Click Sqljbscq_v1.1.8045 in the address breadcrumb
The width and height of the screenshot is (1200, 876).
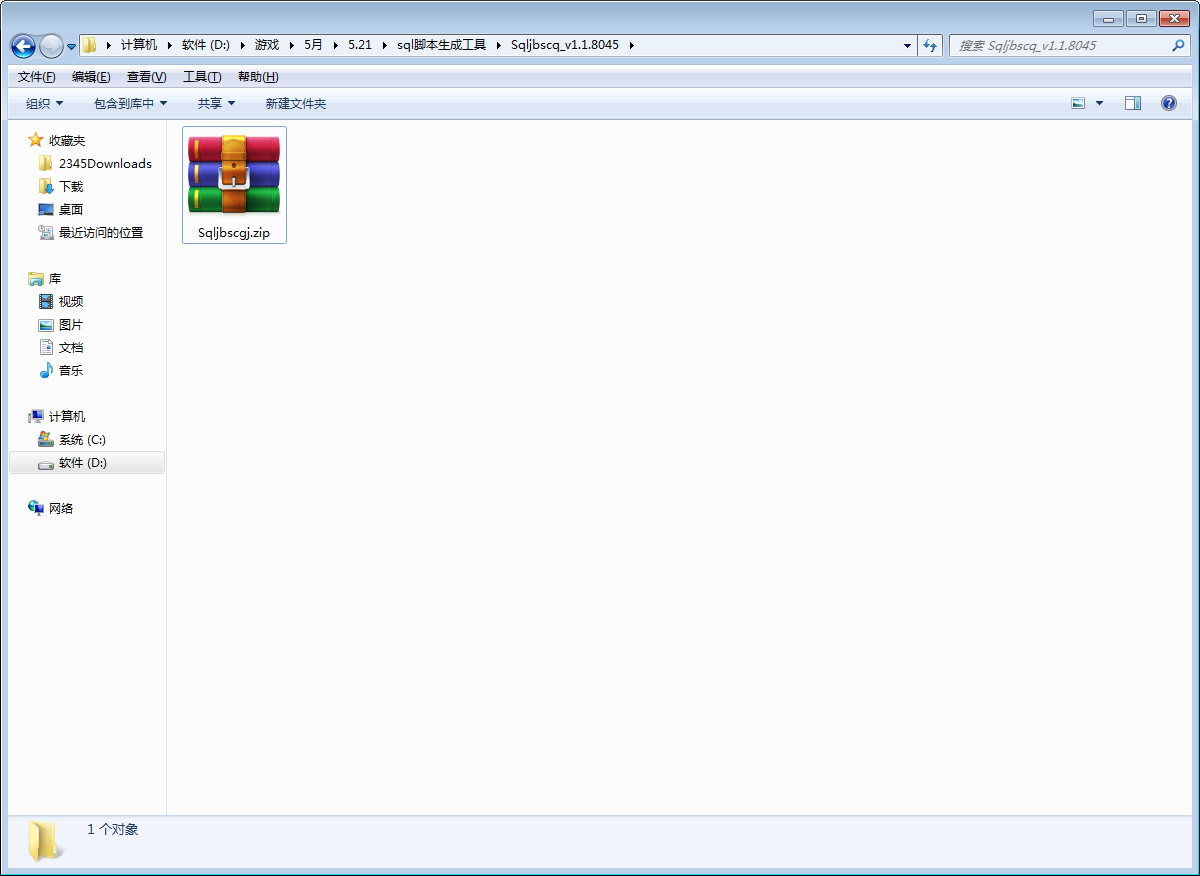point(564,45)
